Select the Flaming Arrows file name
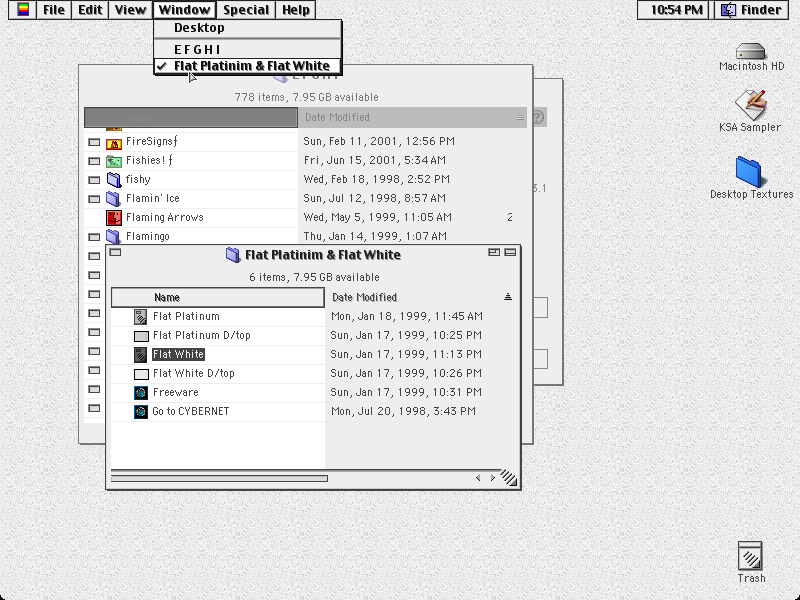800x600 pixels. (165, 217)
